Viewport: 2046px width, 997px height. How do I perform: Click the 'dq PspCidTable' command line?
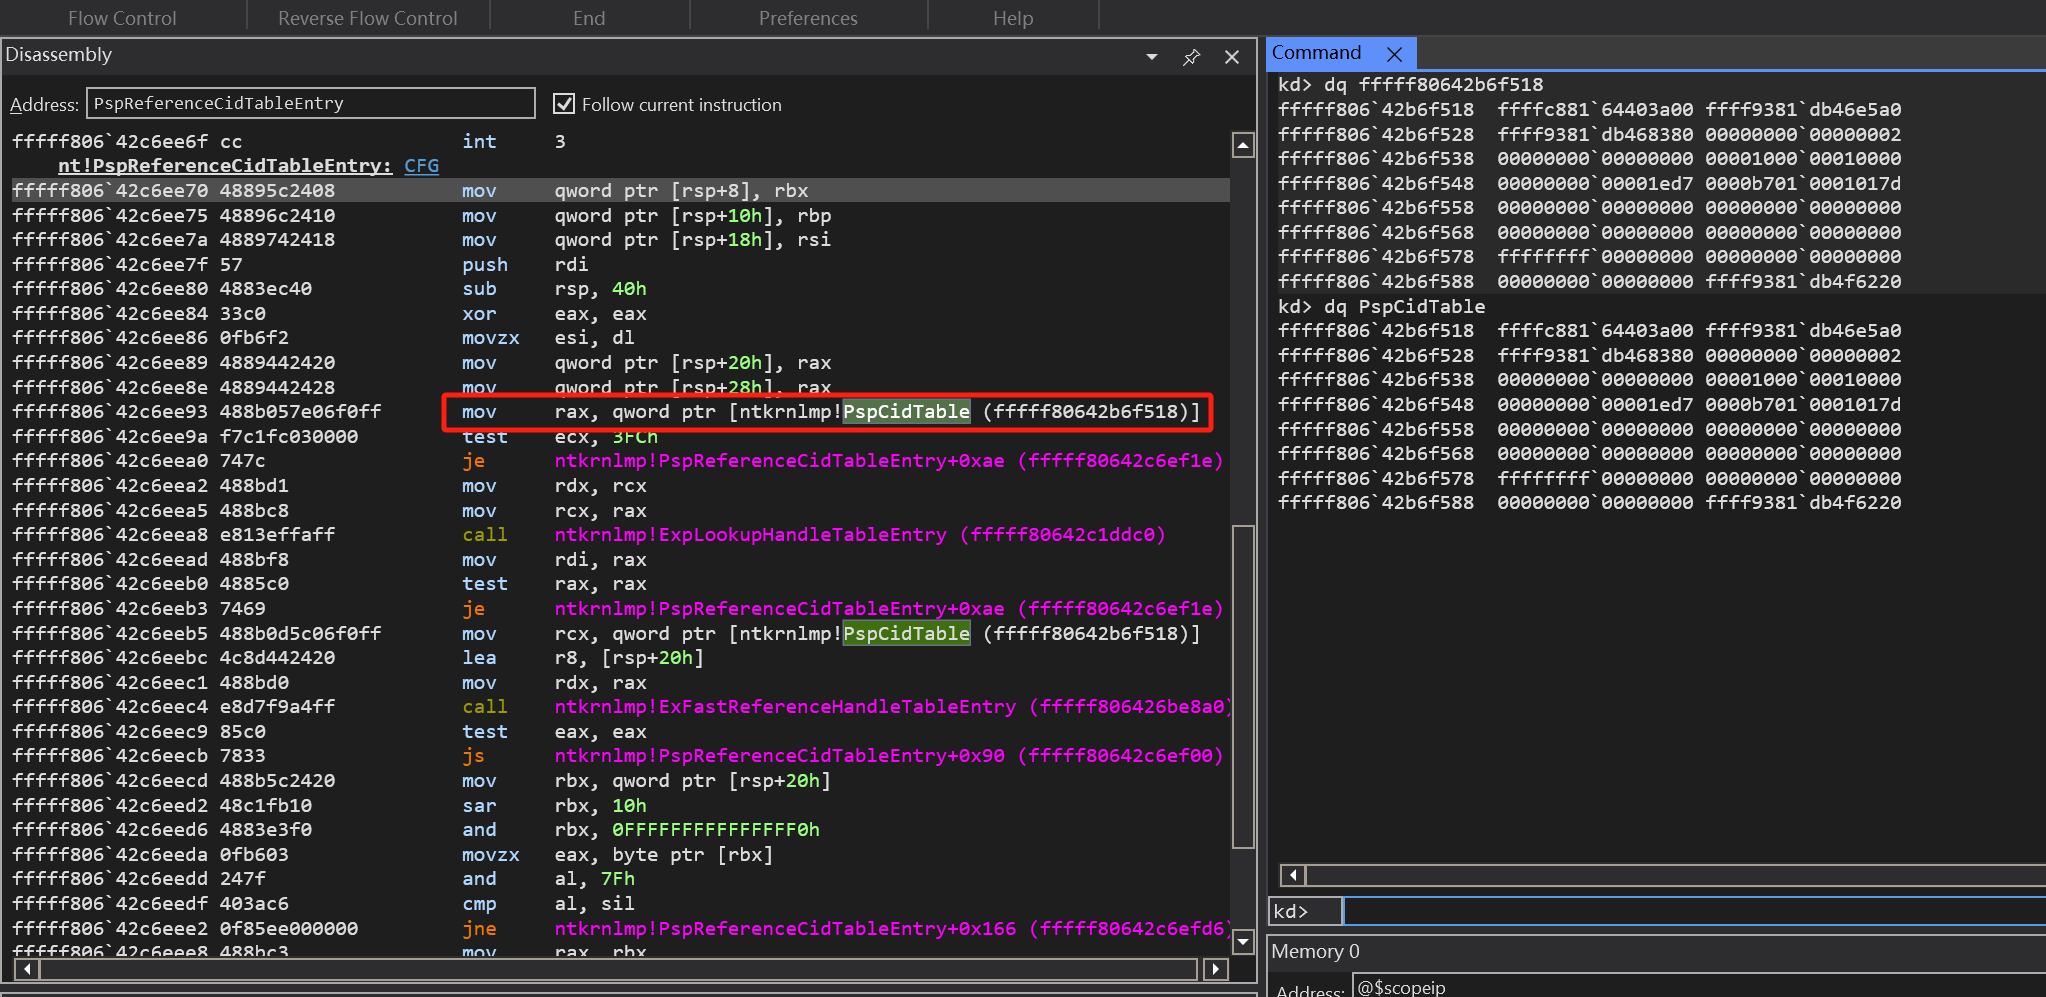point(1381,307)
